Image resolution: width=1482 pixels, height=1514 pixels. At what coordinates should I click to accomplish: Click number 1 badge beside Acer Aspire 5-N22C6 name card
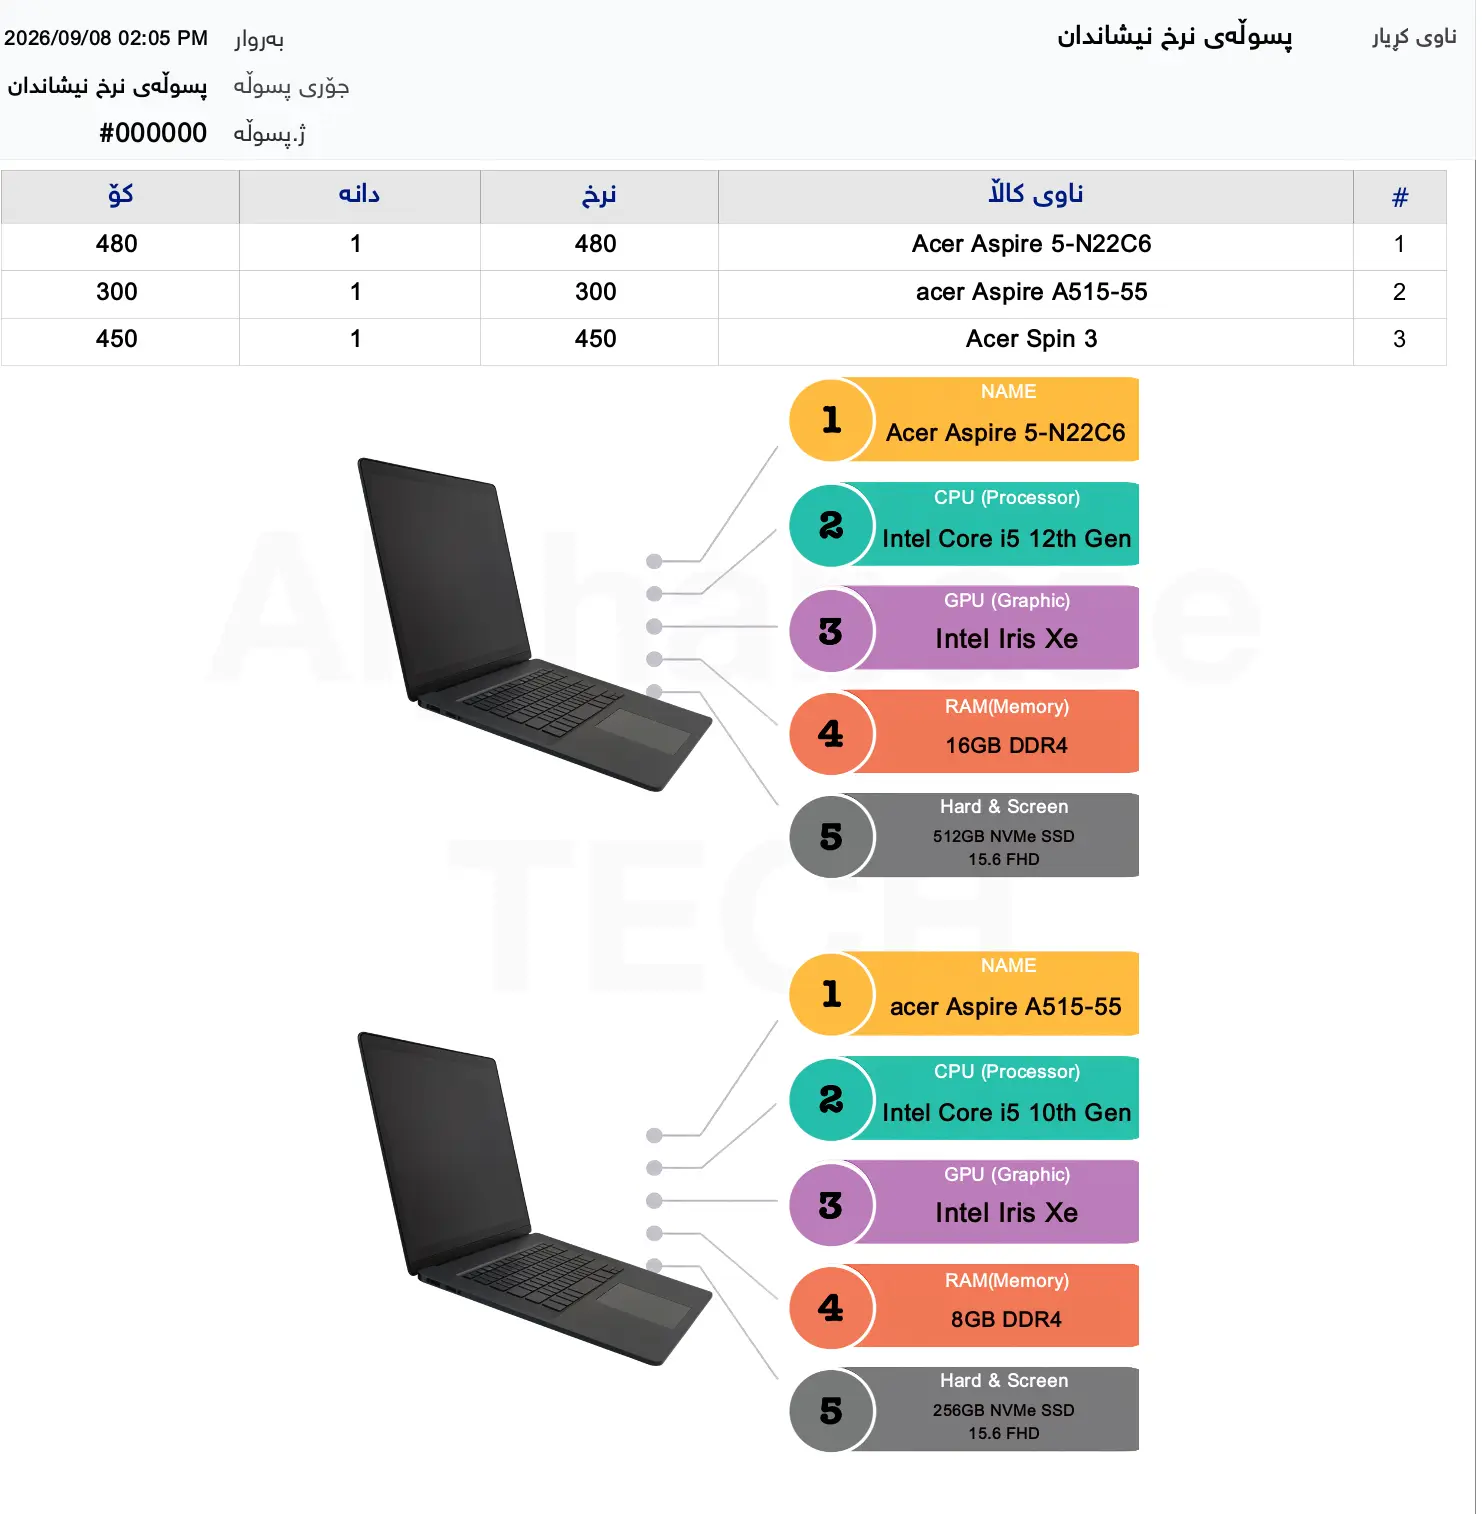point(831,420)
